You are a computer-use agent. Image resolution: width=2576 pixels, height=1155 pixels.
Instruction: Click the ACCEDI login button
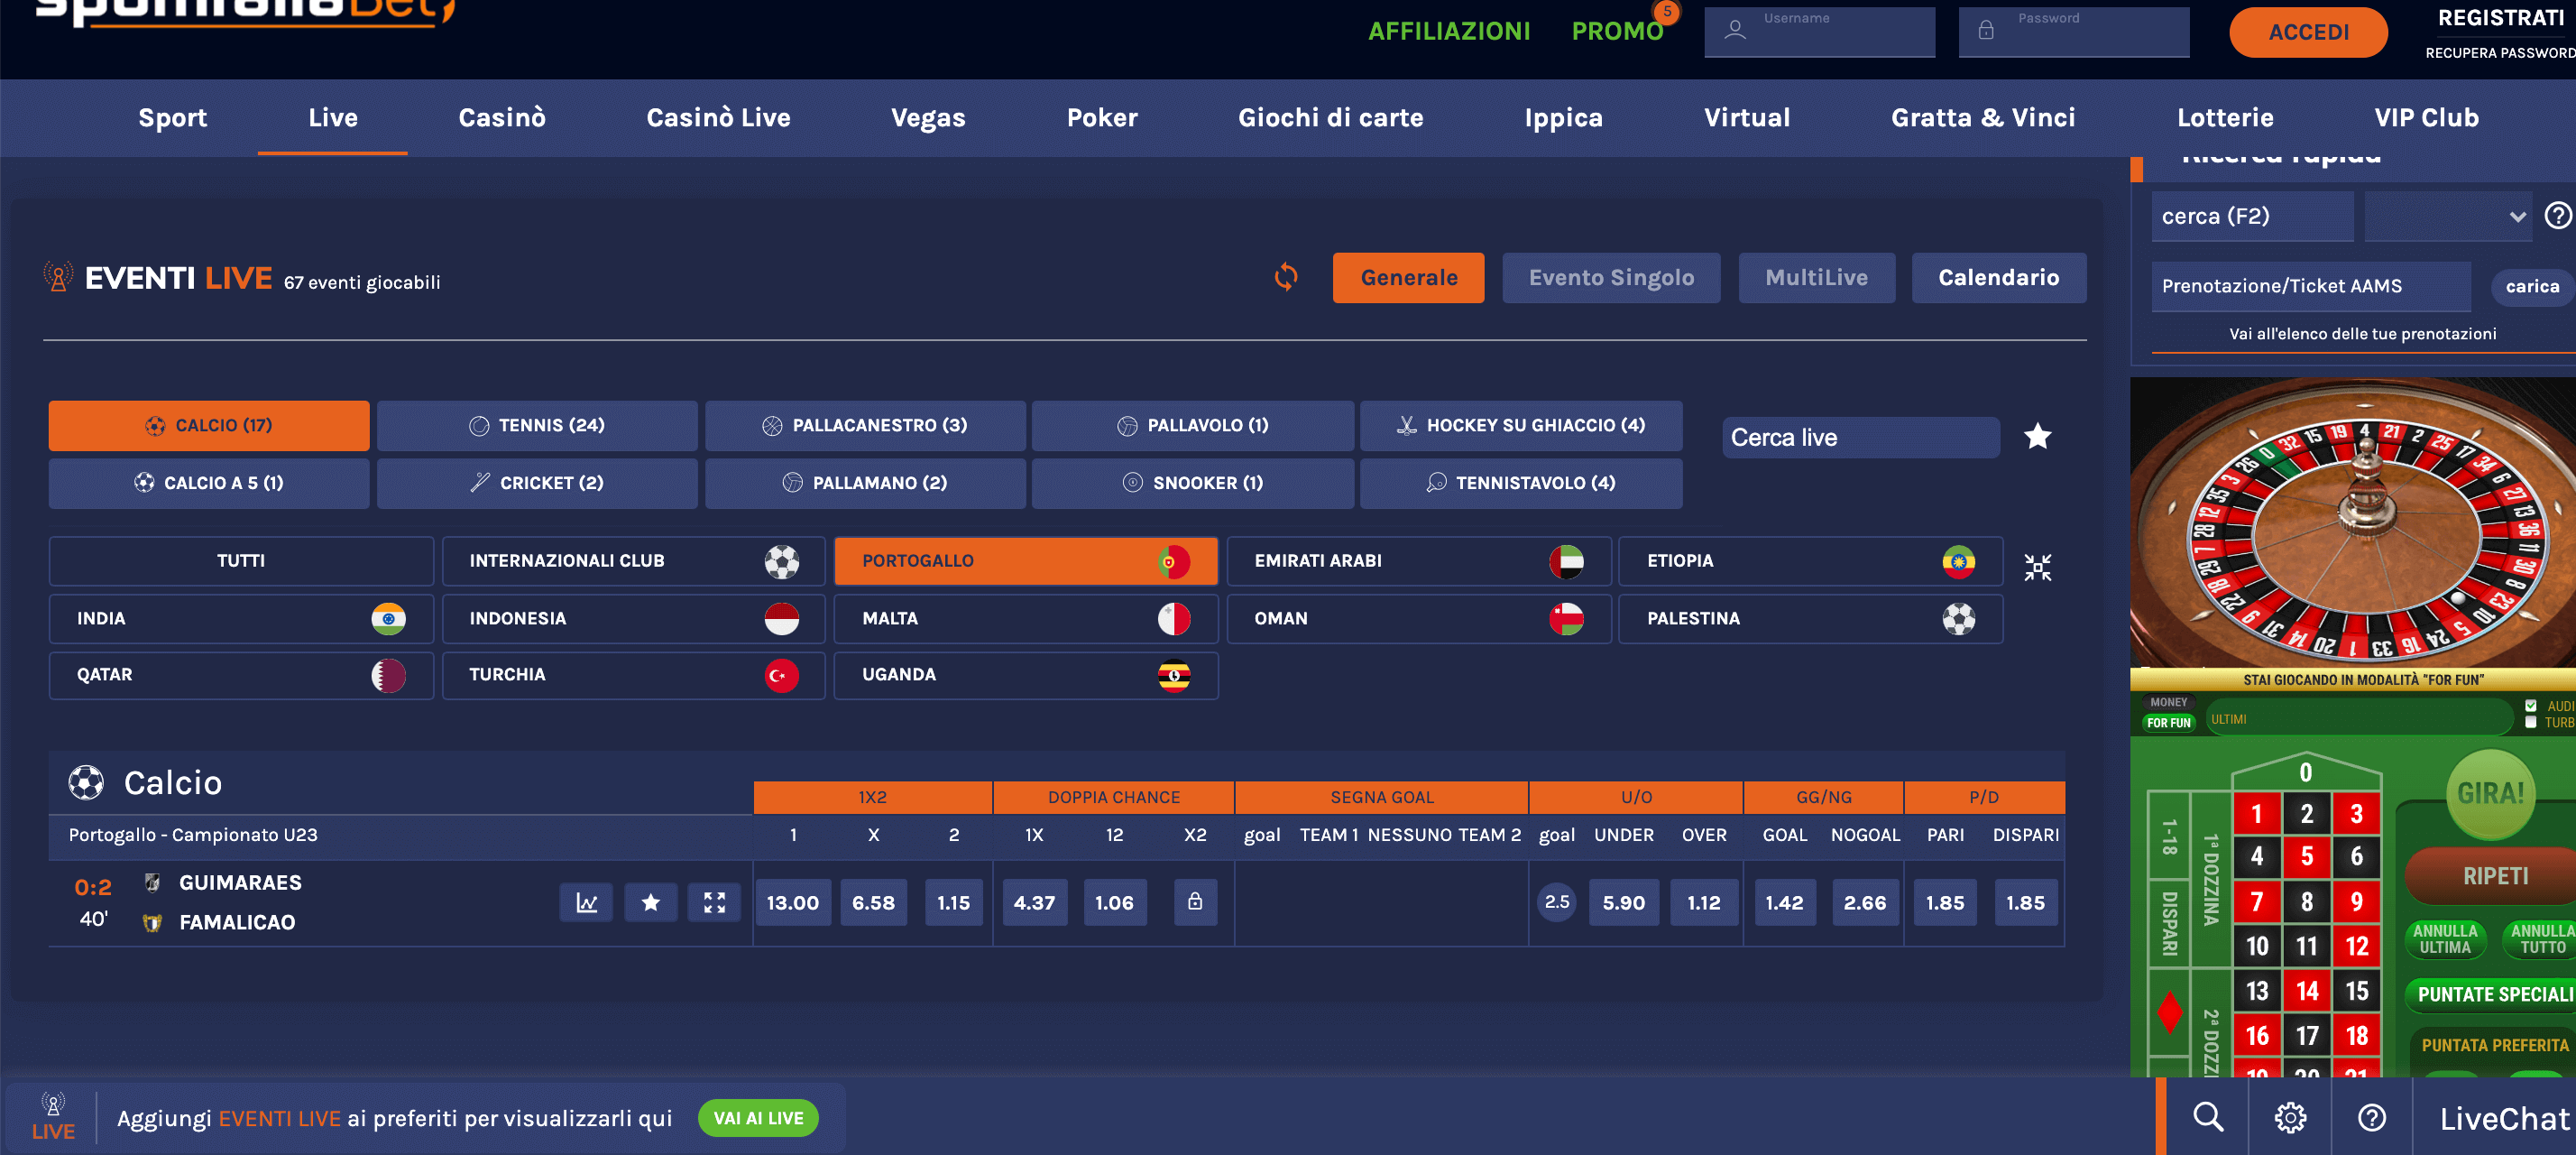point(2308,32)
